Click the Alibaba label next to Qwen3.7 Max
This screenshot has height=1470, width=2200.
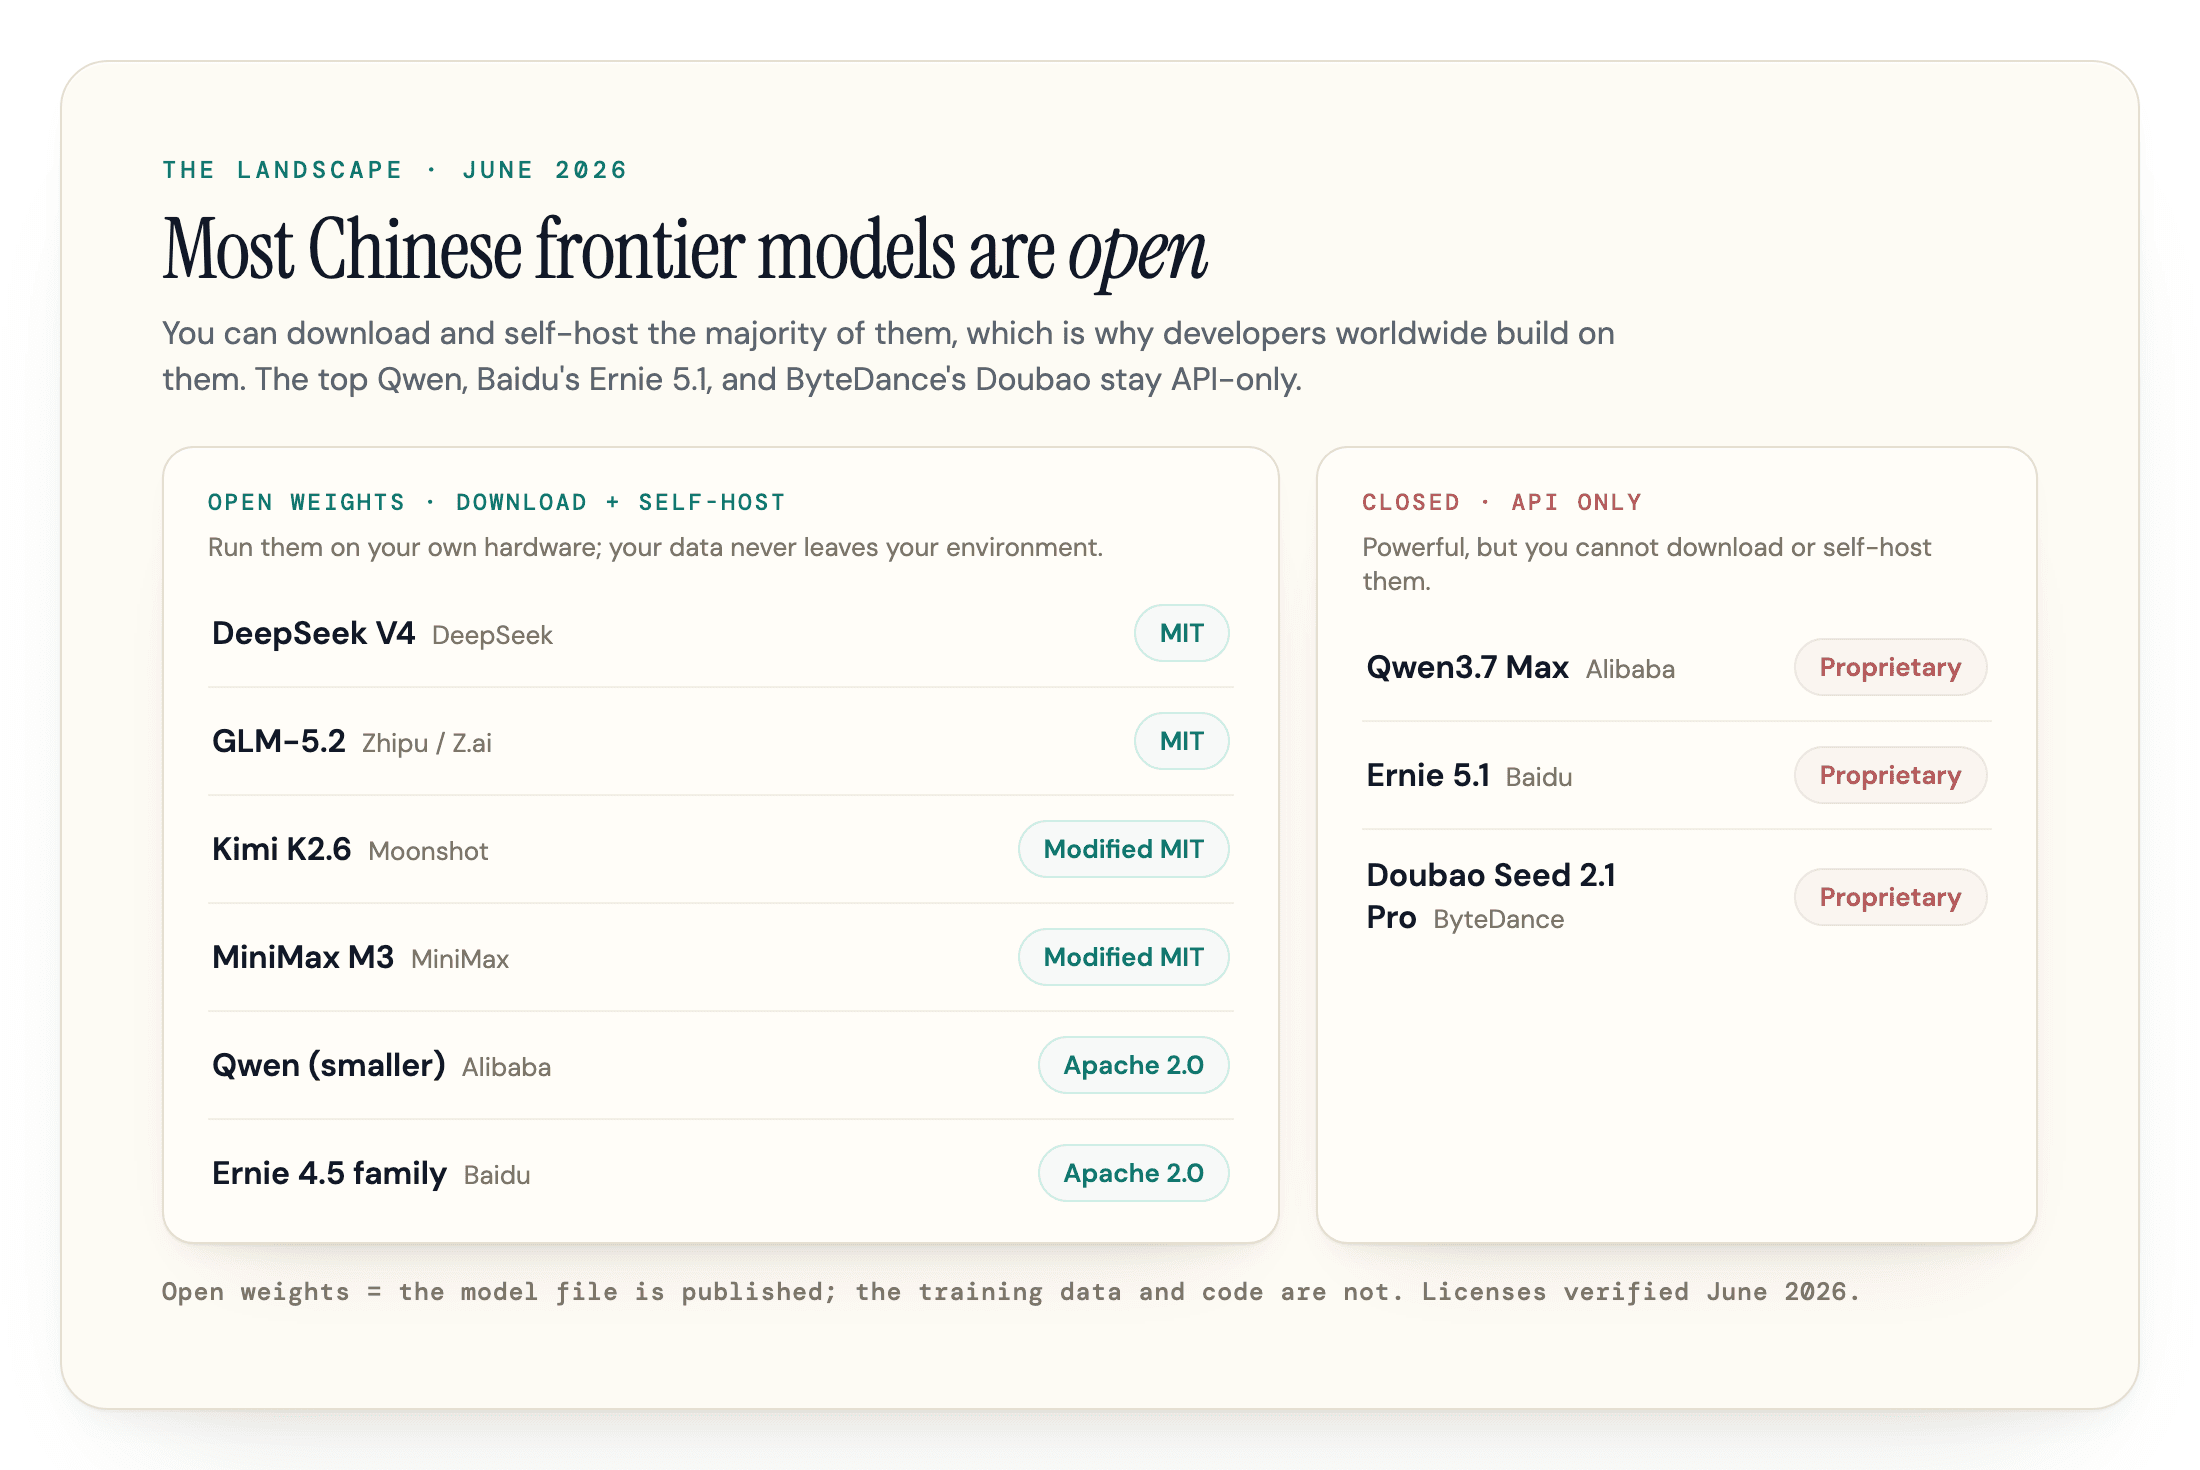(x=1630, y=669)
